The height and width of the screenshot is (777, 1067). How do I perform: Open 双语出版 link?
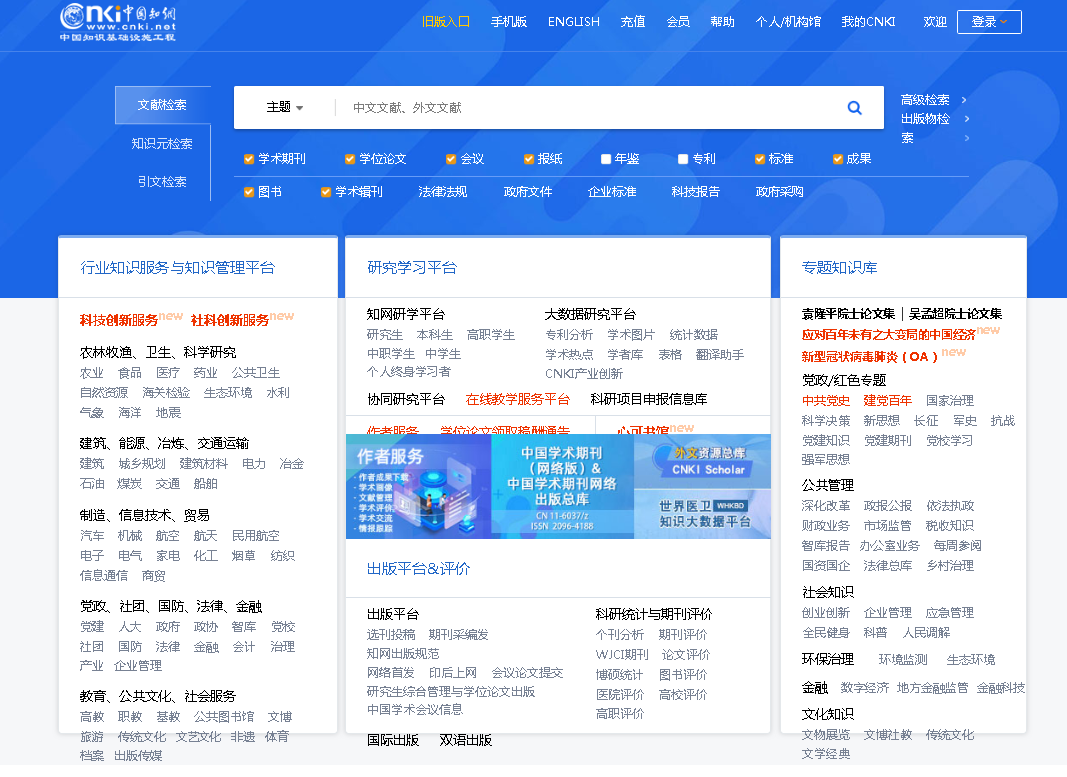click(x=465, y=740)
